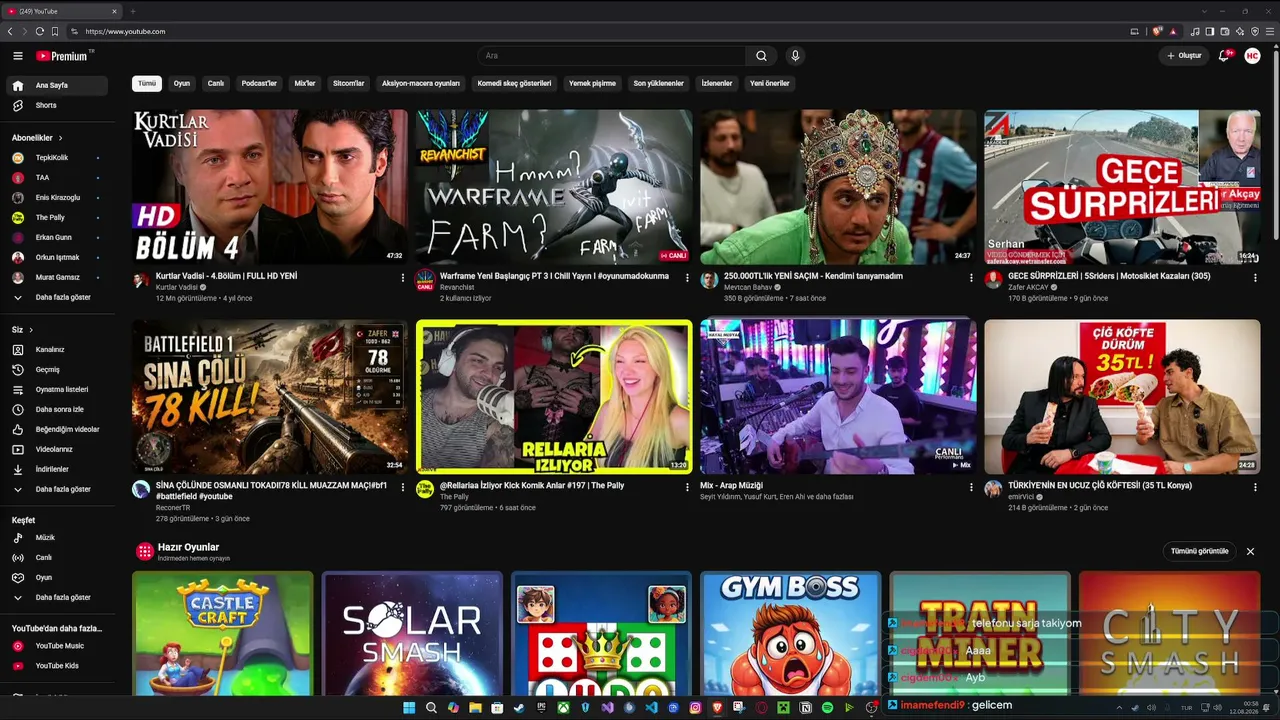Open İndirilenler in the sidebar
The image size is (1280, 720).
[x=58, y=469]
